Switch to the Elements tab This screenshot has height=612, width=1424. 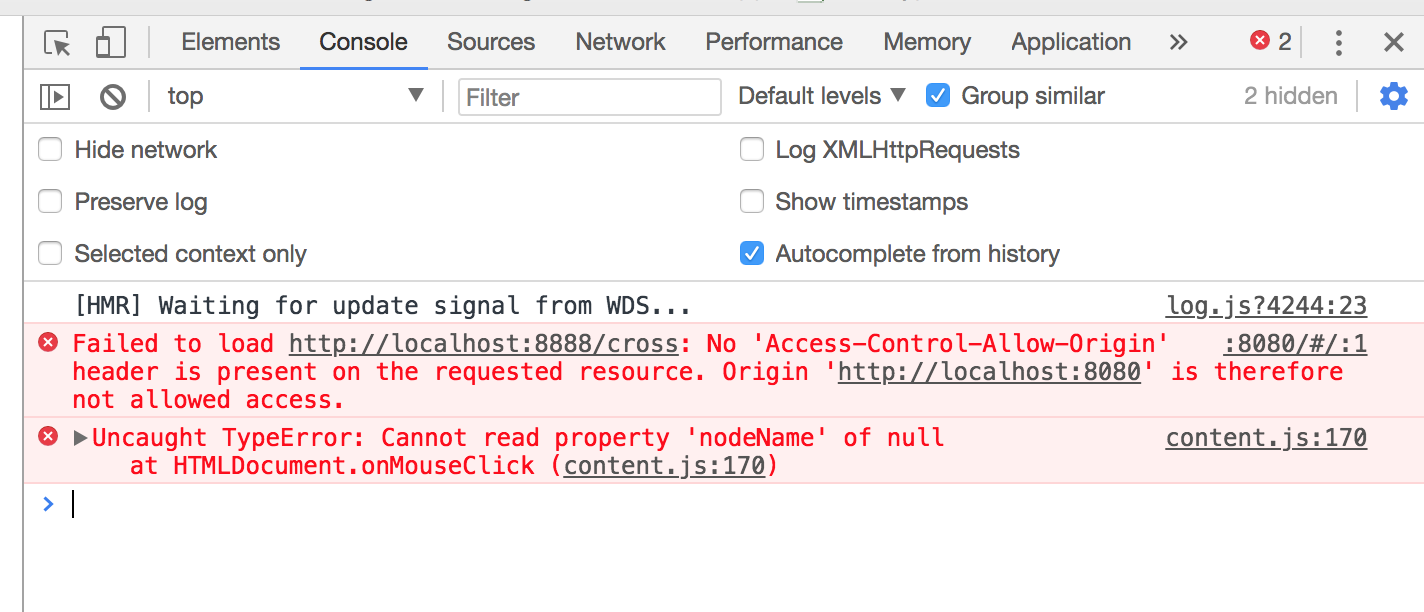click(x=230, y=42)
